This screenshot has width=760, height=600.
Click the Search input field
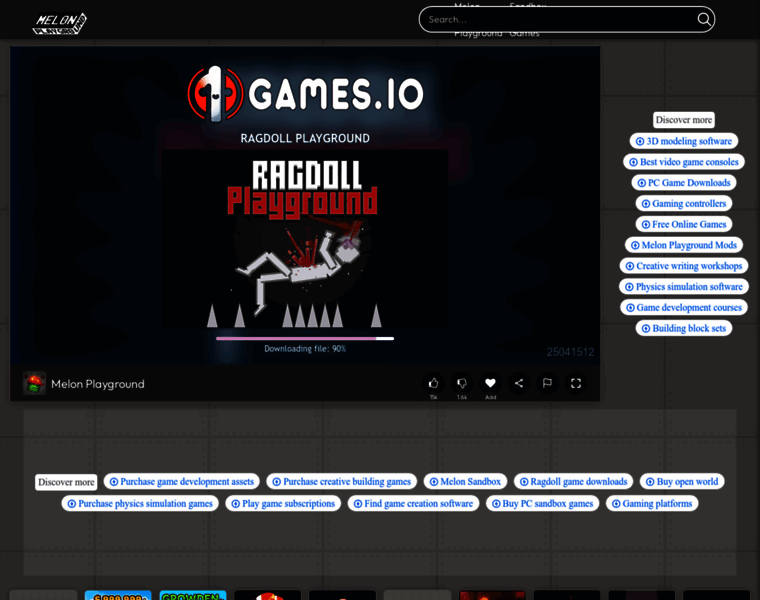pyautogui.click(x=566, y=19)
